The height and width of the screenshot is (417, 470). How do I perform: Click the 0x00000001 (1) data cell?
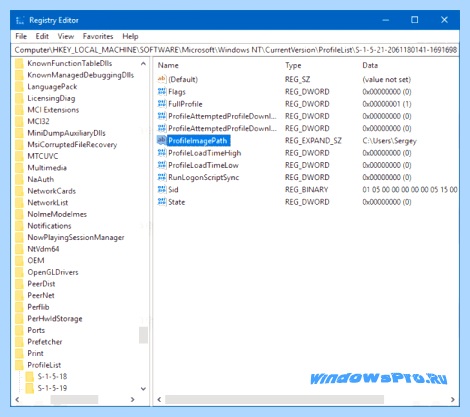[387, 104]
